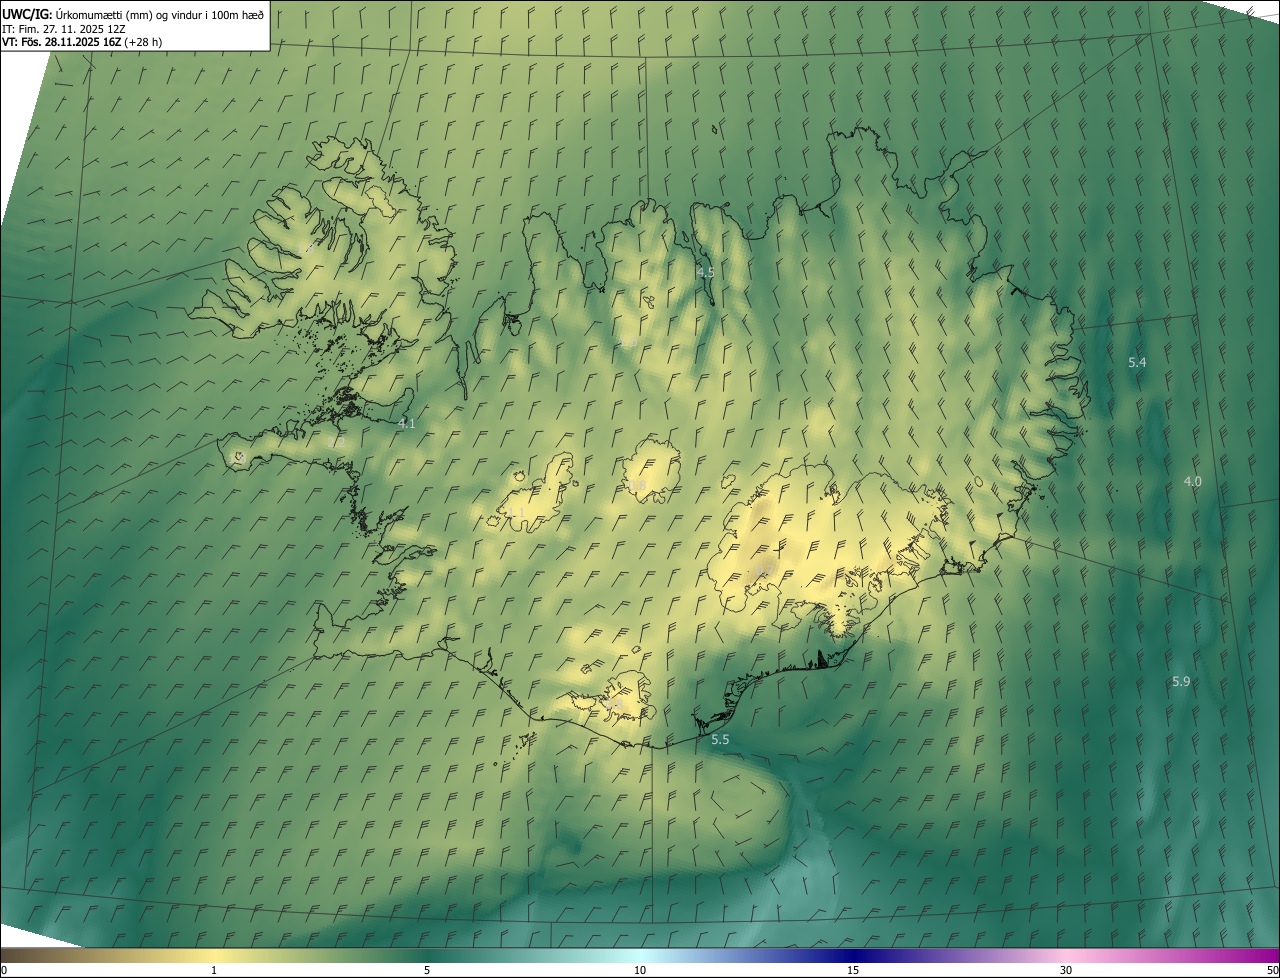The height and width of the screenshot is (978, 1280).
Task: Click the 4.1 value near Breiðafjörður
Action: click(406, 423)
